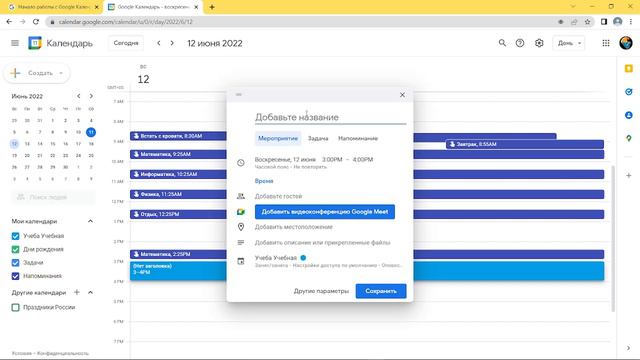Click Добавьте гостей field
Screen dimensions: 640x360
[x=278, y=196]
